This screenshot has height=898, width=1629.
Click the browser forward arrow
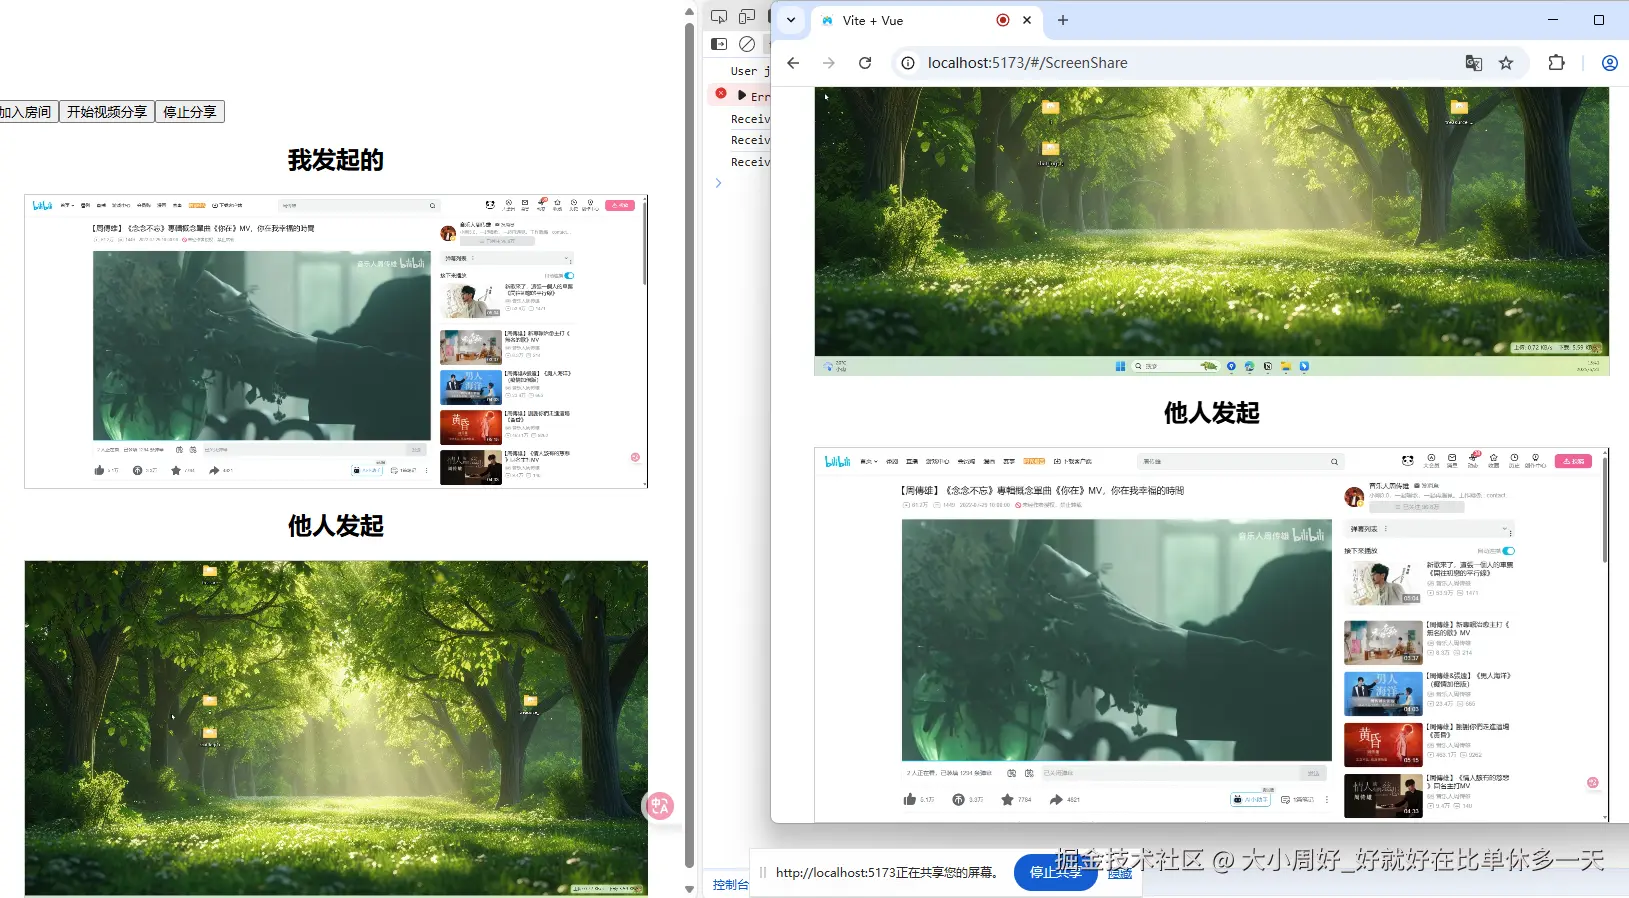coord(829,63)
